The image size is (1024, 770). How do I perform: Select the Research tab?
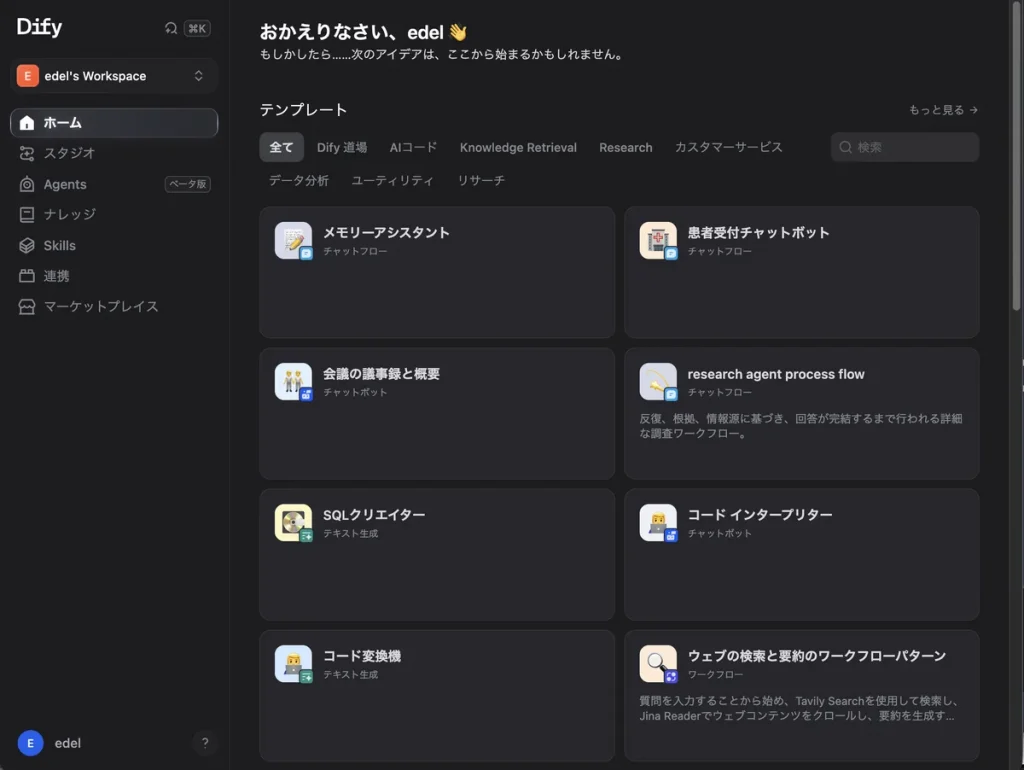pyautogui.click(x=626, y=147)
